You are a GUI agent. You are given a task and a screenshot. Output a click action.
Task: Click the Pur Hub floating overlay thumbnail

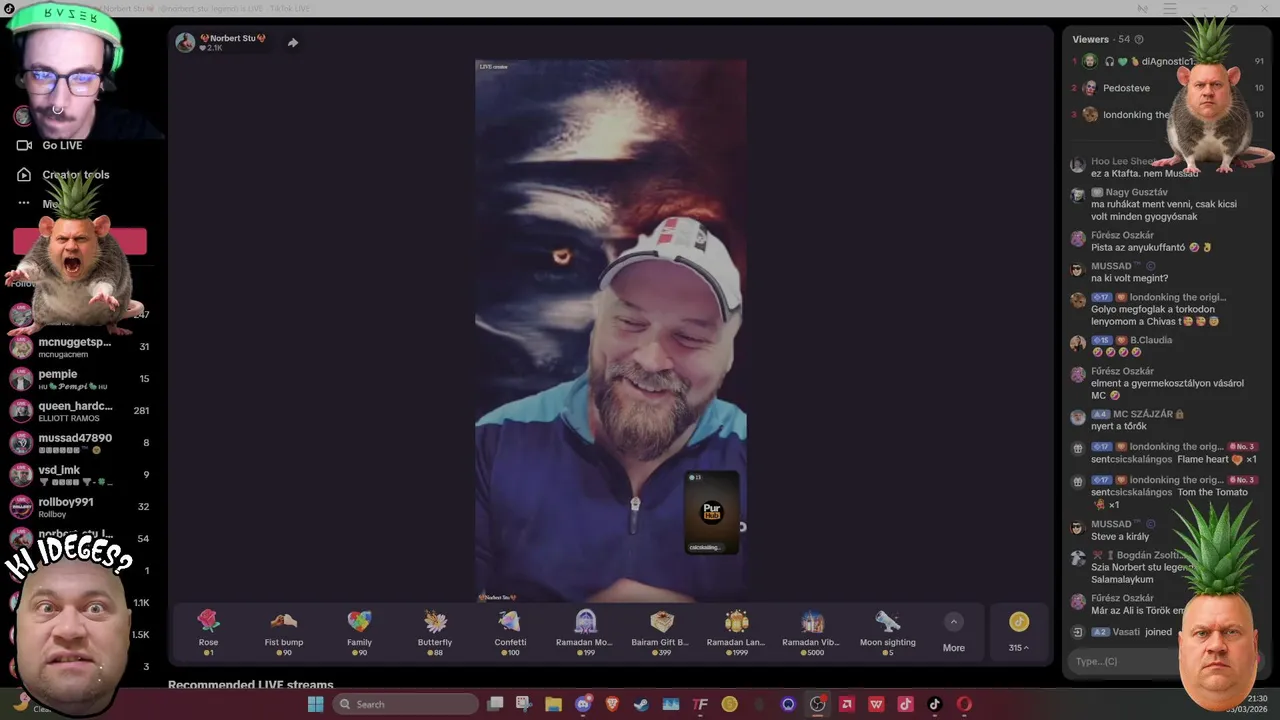click(x=712, y=513)
